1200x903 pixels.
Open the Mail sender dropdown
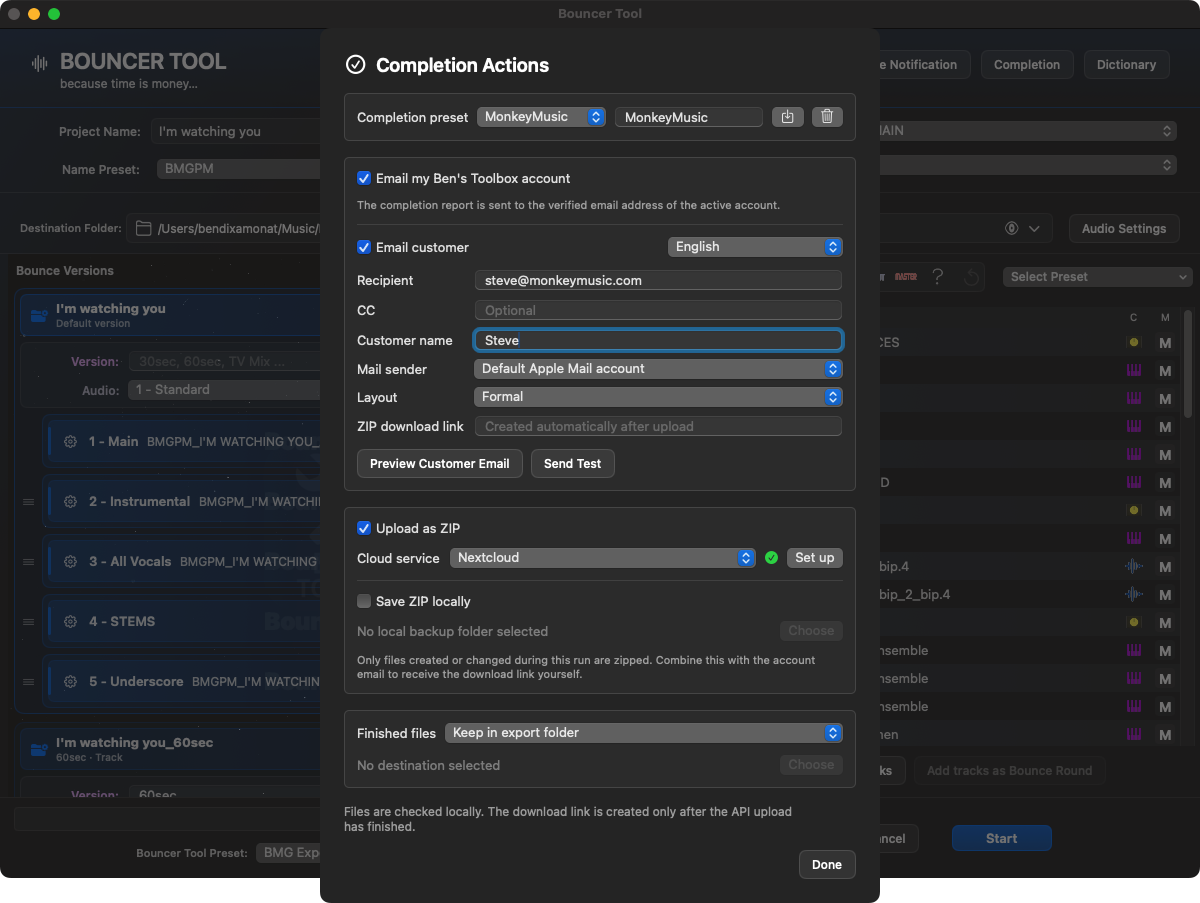[658, 369]
